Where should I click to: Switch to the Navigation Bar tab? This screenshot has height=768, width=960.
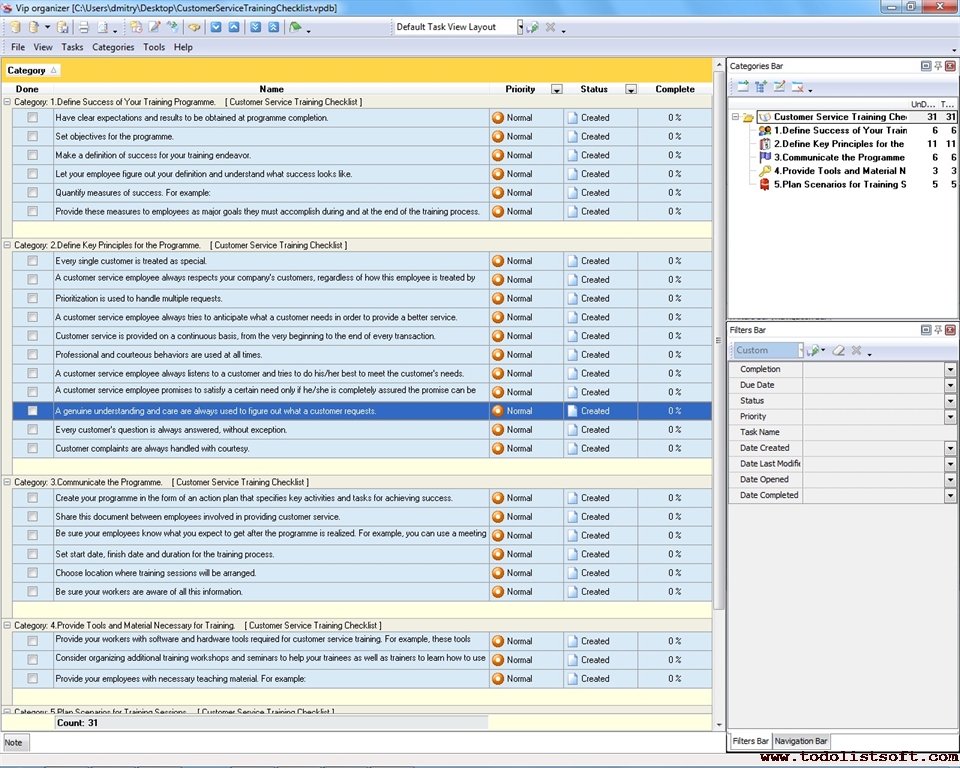click(x=801, y=741)
